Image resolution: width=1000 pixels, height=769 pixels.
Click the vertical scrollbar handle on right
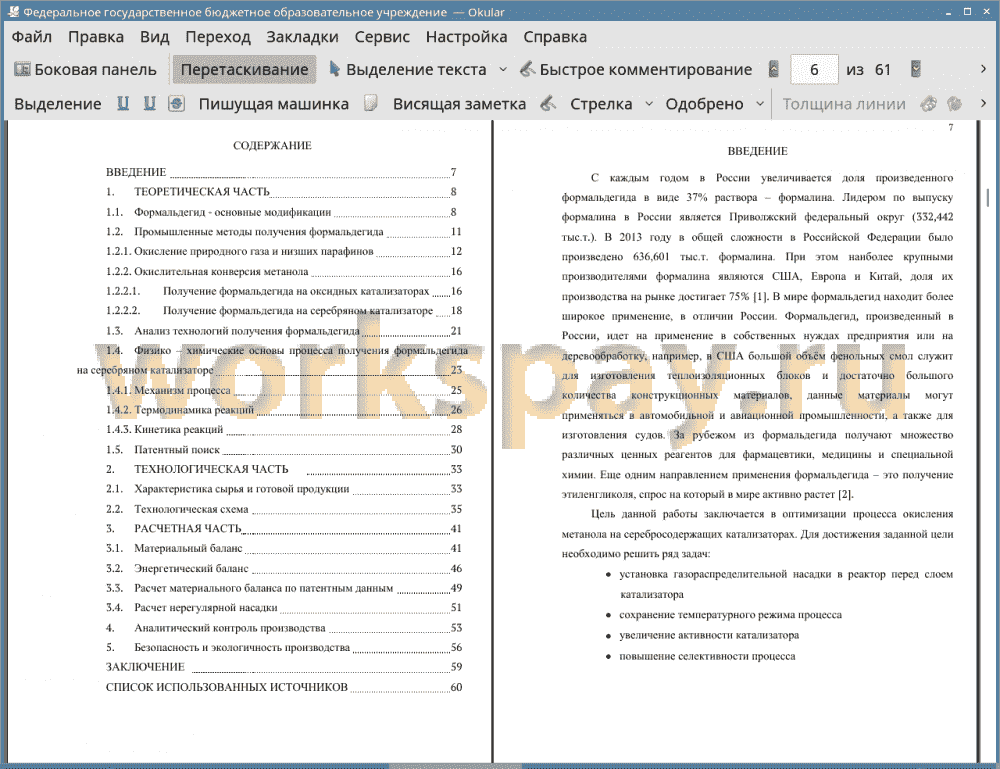pyautogui.click(x=989, y=199)
